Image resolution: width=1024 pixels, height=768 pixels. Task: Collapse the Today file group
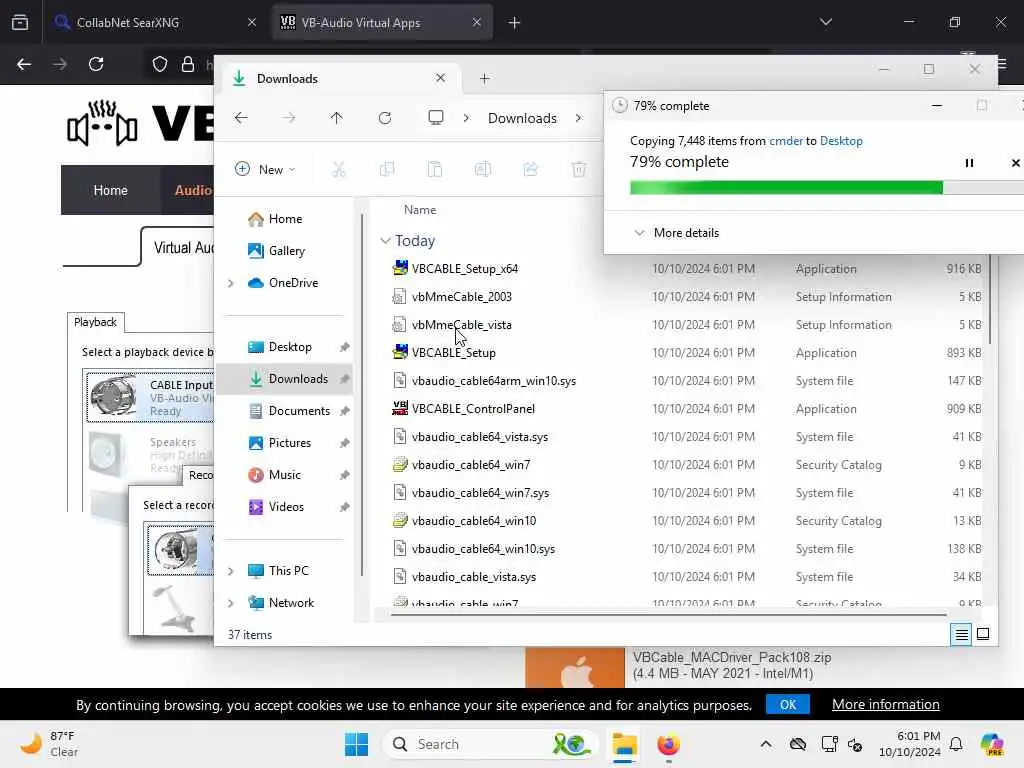tap(385, 241)
